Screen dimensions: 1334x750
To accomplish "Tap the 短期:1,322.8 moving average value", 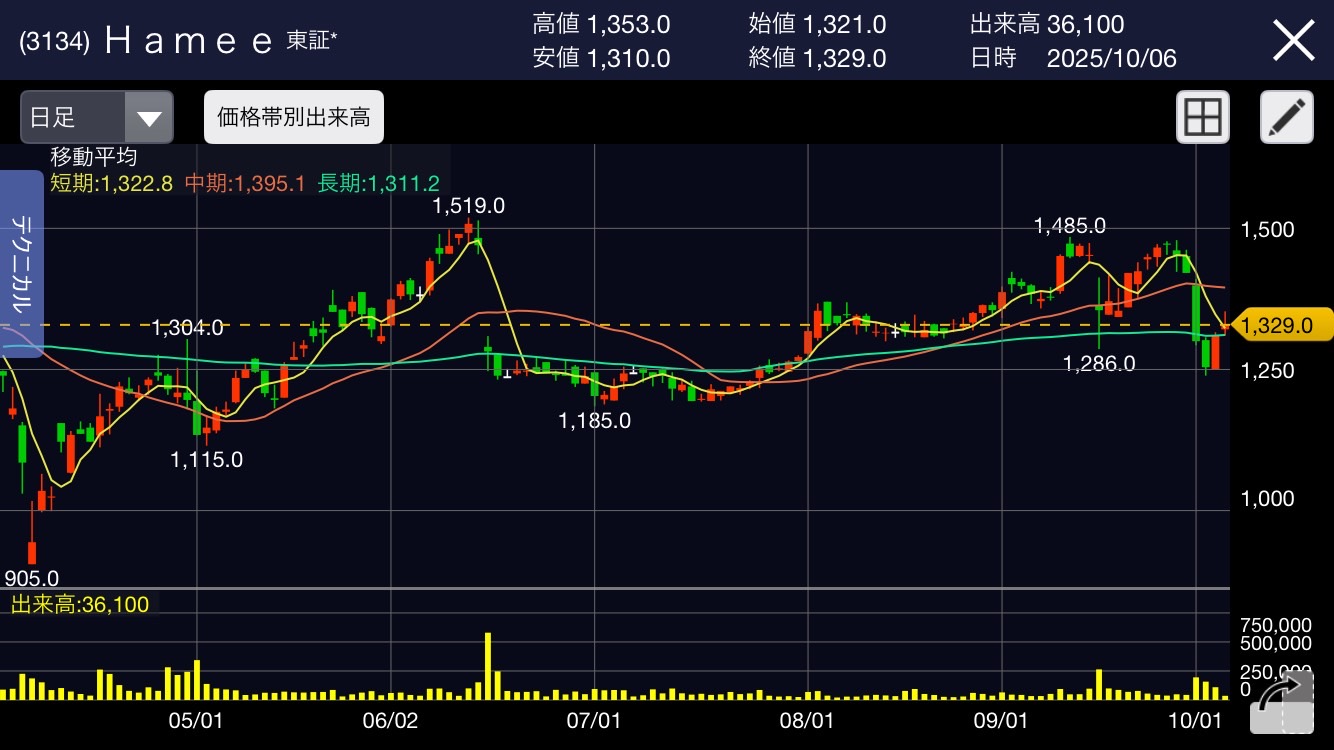I will pyautogui.click(x=112, y=183).
